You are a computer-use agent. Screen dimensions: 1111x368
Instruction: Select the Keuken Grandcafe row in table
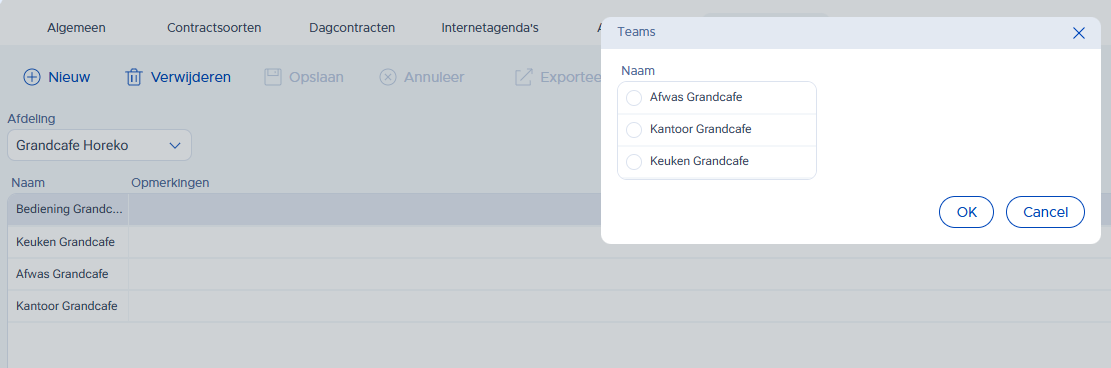click(559, 242)
